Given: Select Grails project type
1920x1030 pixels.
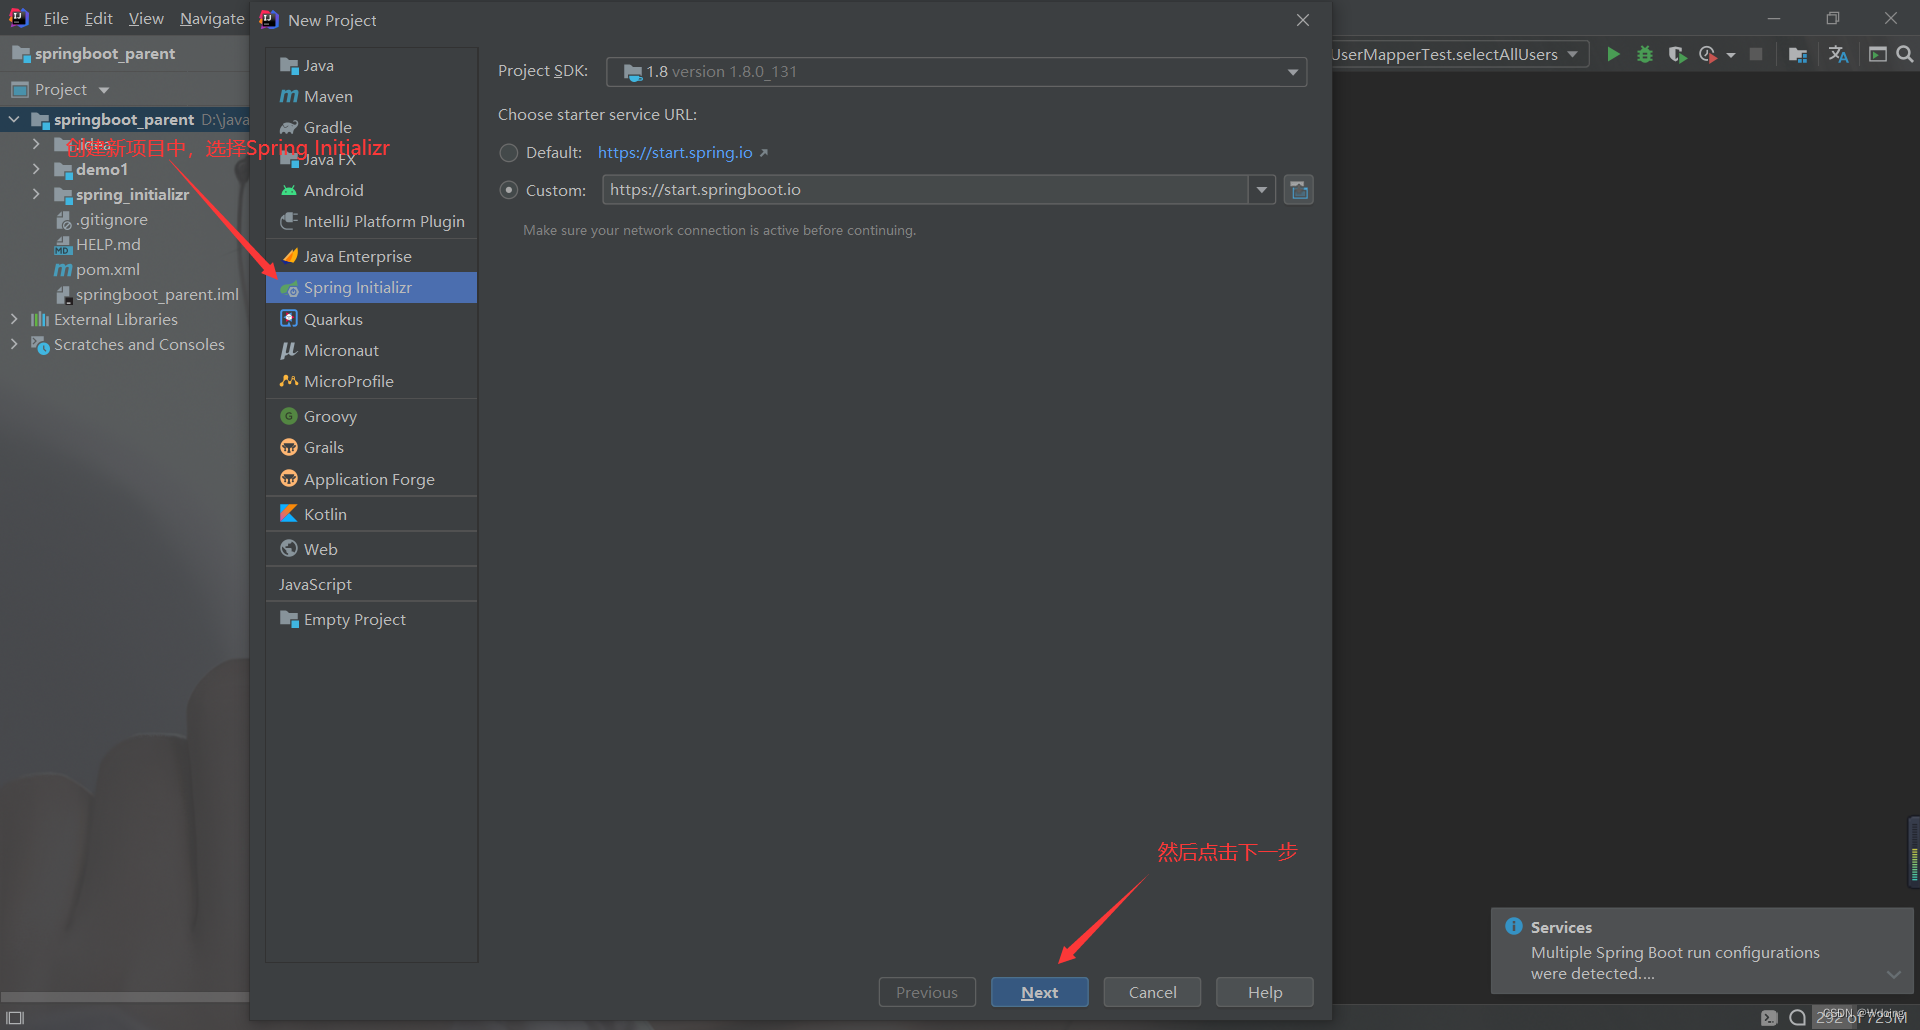Looking at the screenshot, I should tap(371, 447).
